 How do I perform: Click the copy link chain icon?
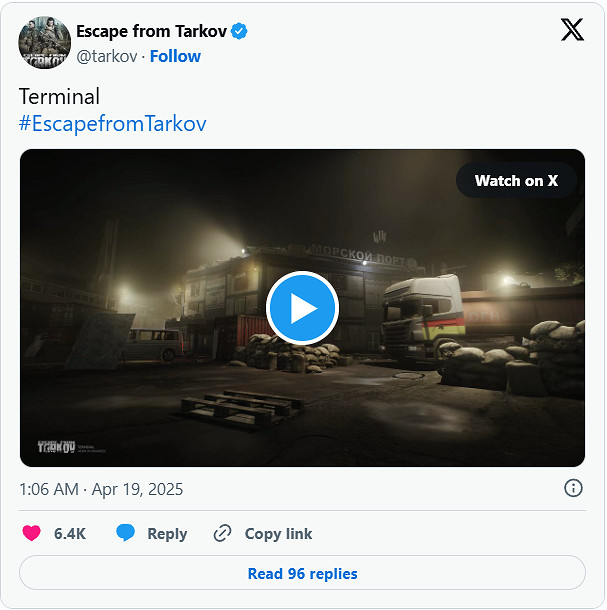point(223,534)
